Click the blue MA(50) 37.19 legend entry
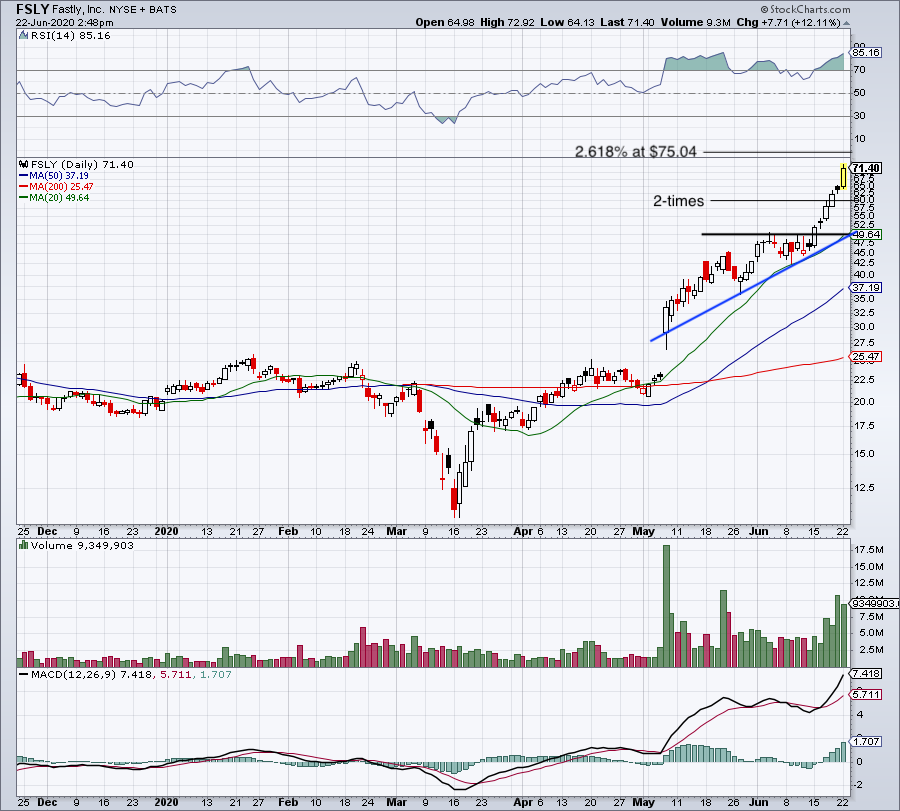The image size is (900, 811). pyautogui.click(x=54, y=176)
